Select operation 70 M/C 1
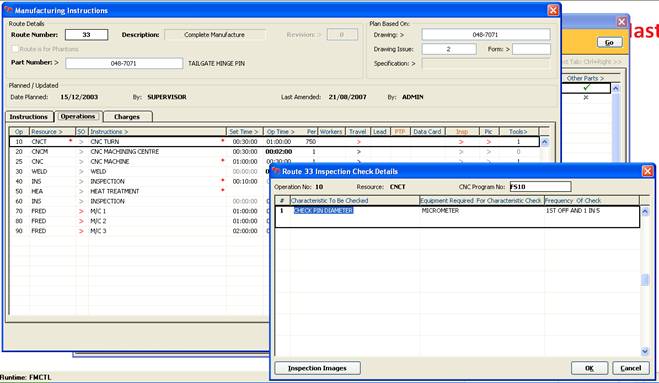The width and height of the screenshot is (659, 383). point(98,211)
